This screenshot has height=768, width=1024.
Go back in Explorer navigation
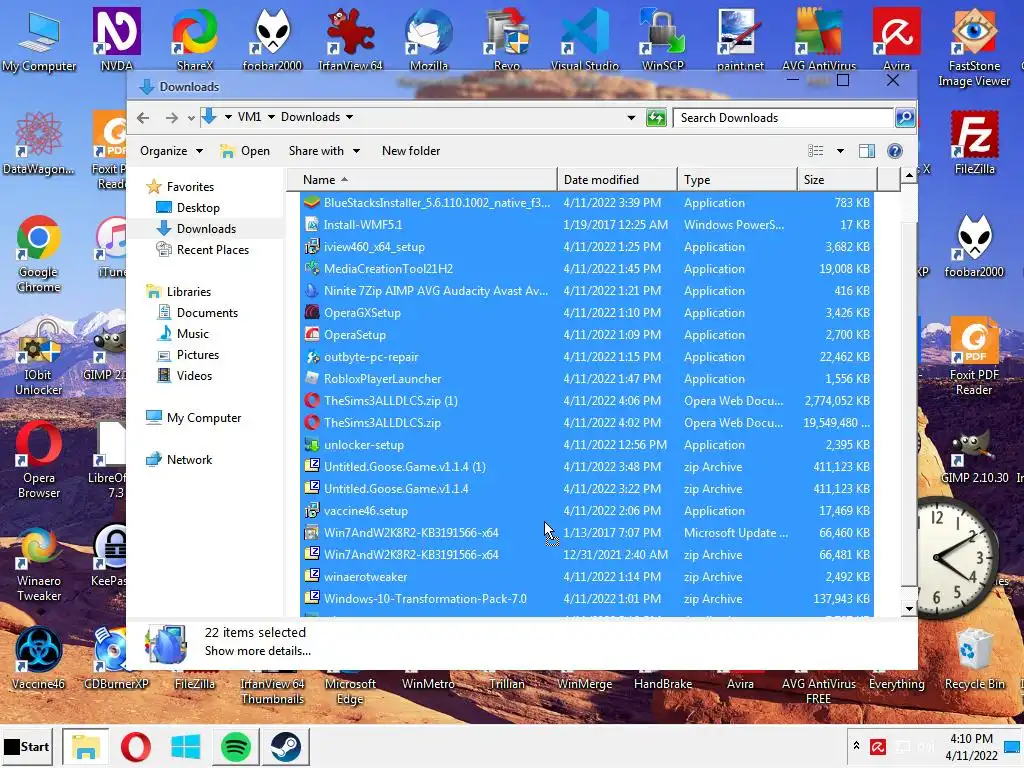click(143, 118)
